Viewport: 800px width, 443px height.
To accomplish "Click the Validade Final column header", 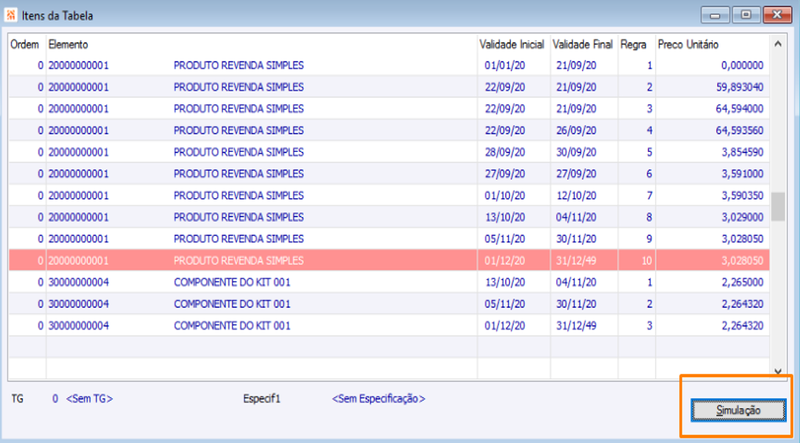I will [583, 44].
